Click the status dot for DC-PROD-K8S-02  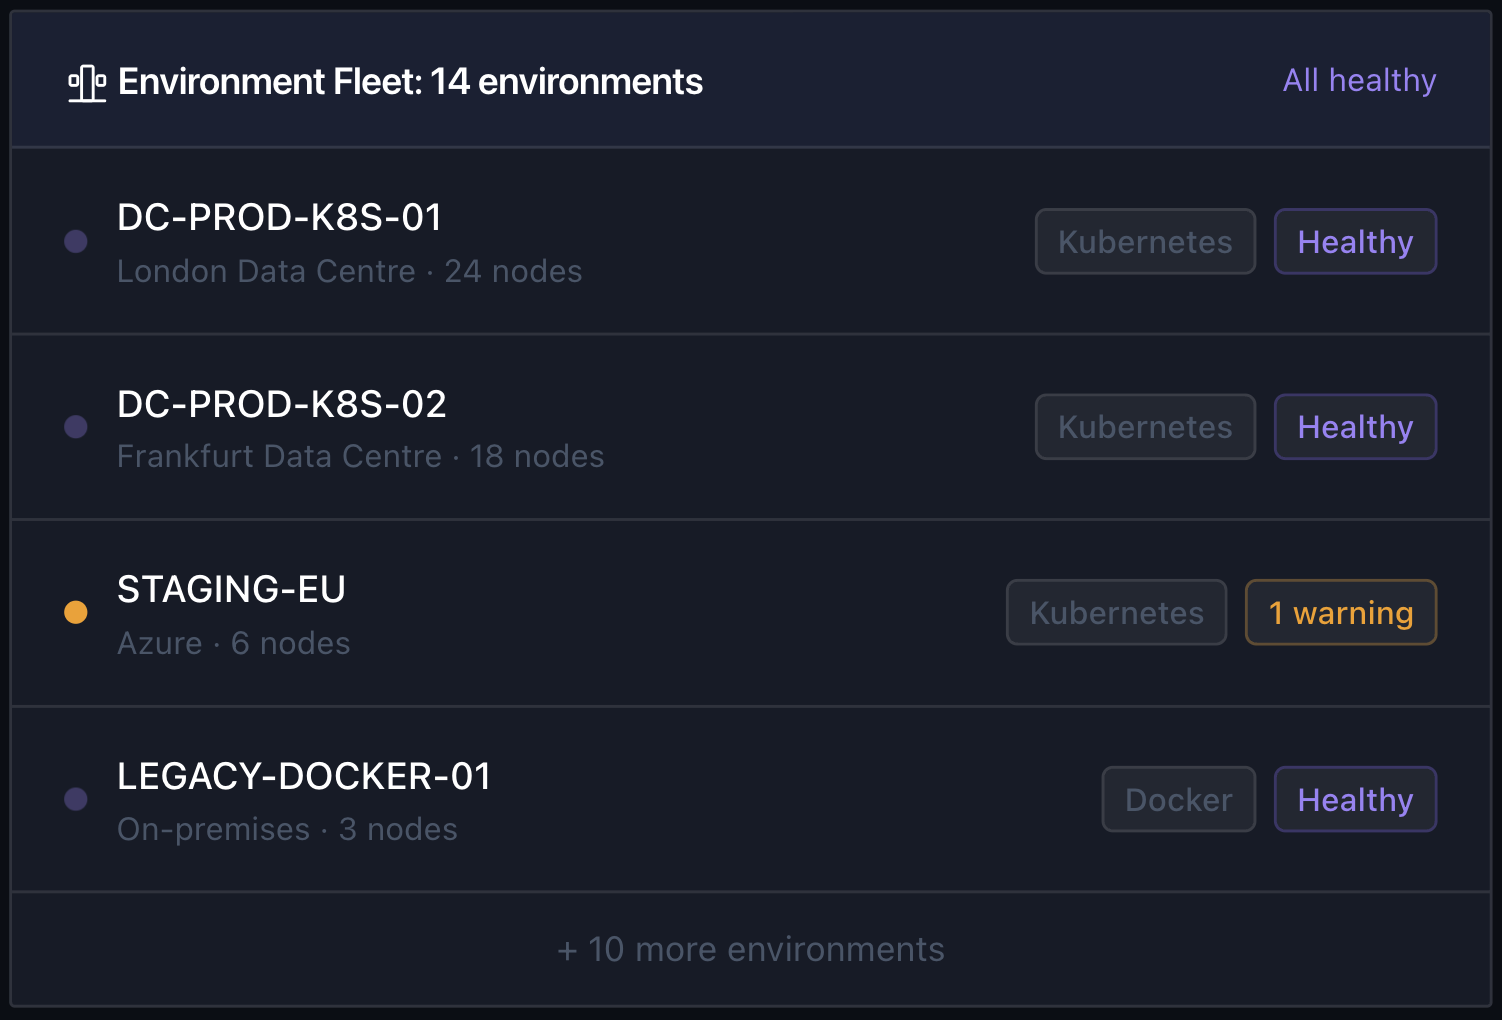[x=76, y=427]
